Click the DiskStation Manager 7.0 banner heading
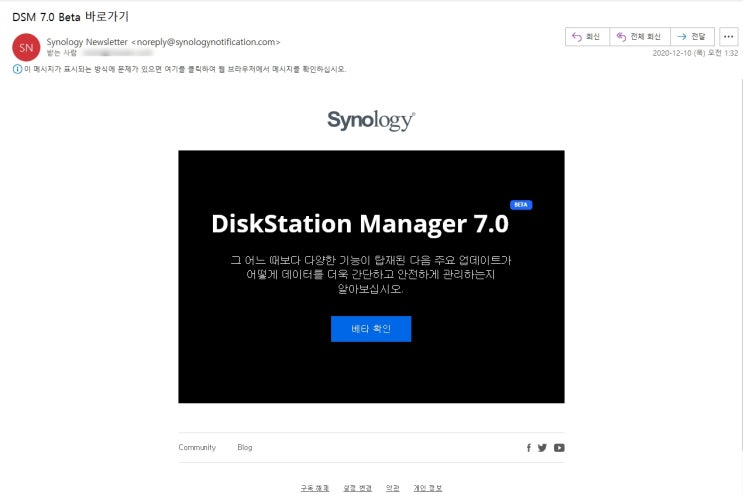Screen dimensions: 743x494 [x=360, y=224]
